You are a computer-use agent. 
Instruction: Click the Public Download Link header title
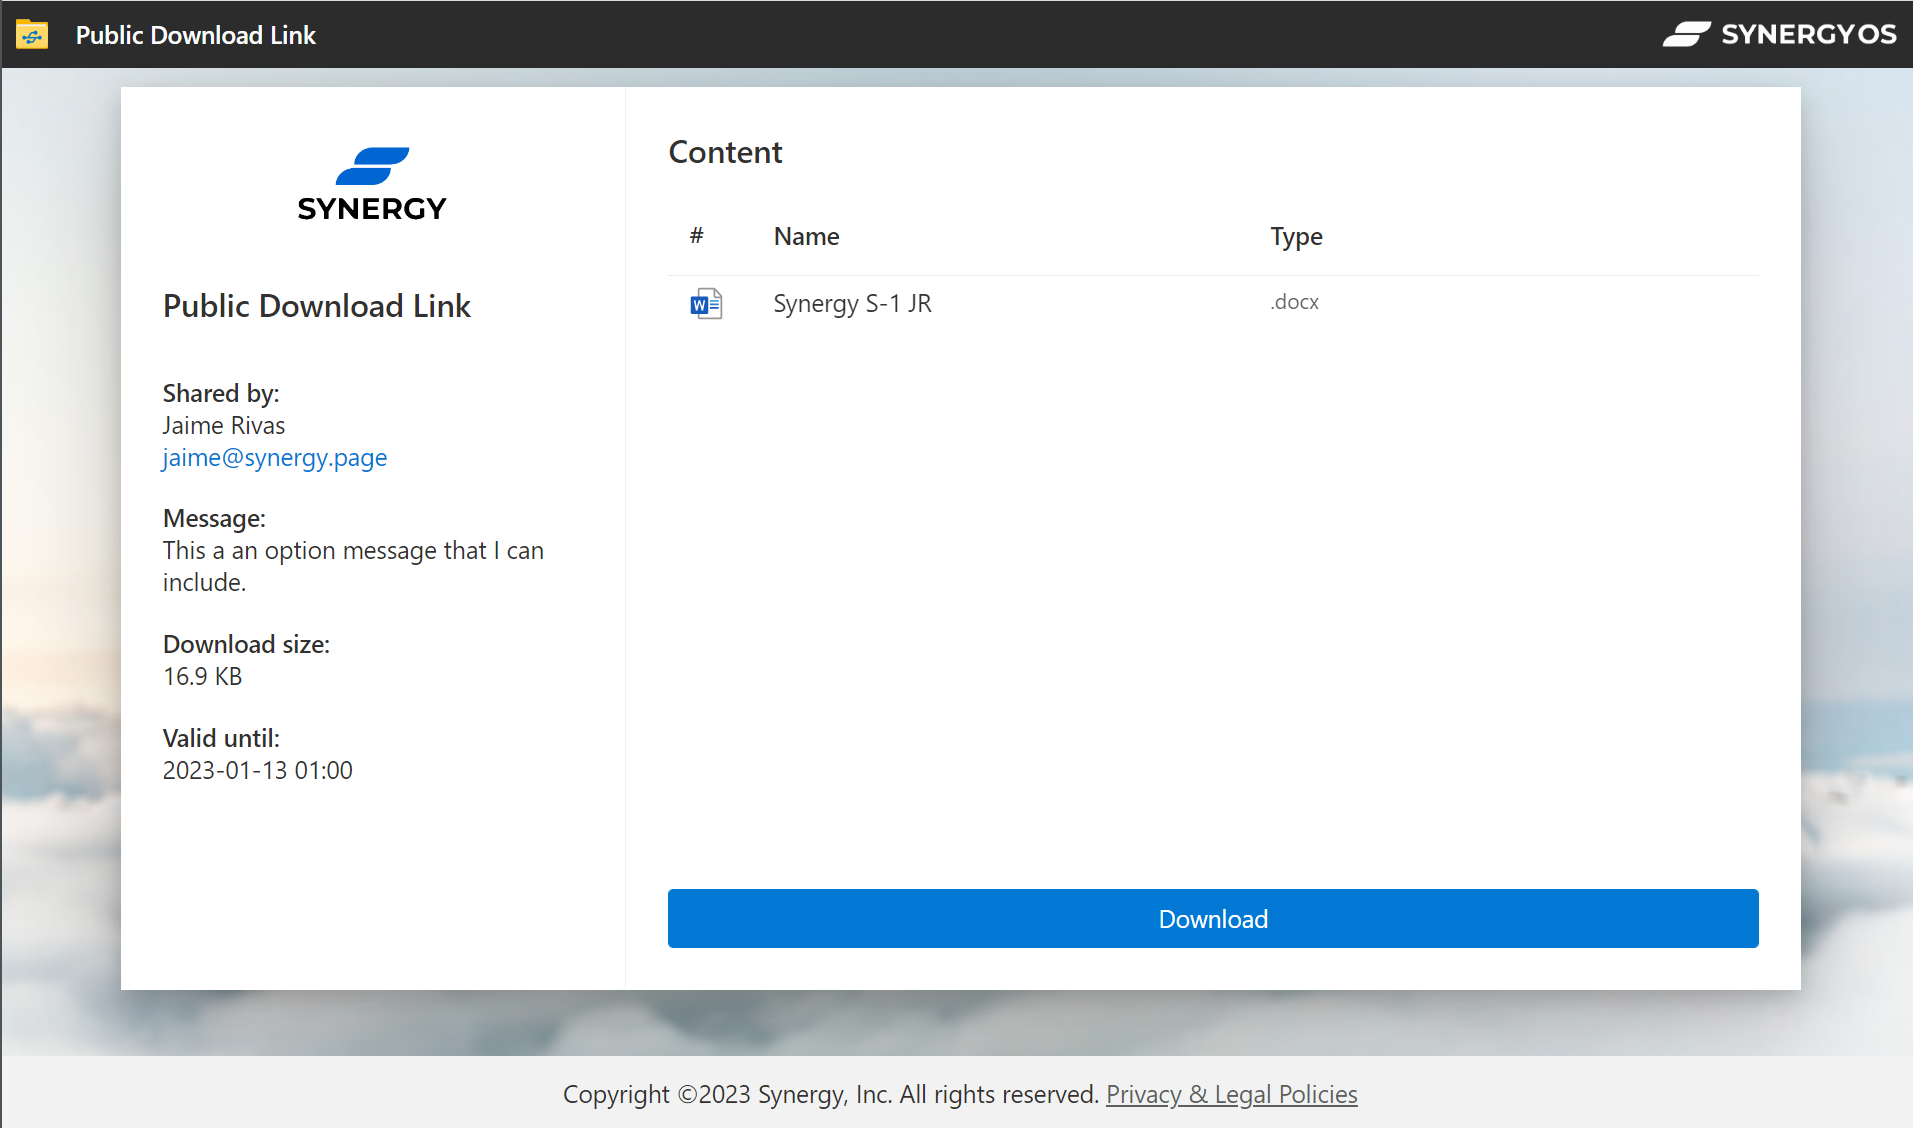[x=196, y=35]
